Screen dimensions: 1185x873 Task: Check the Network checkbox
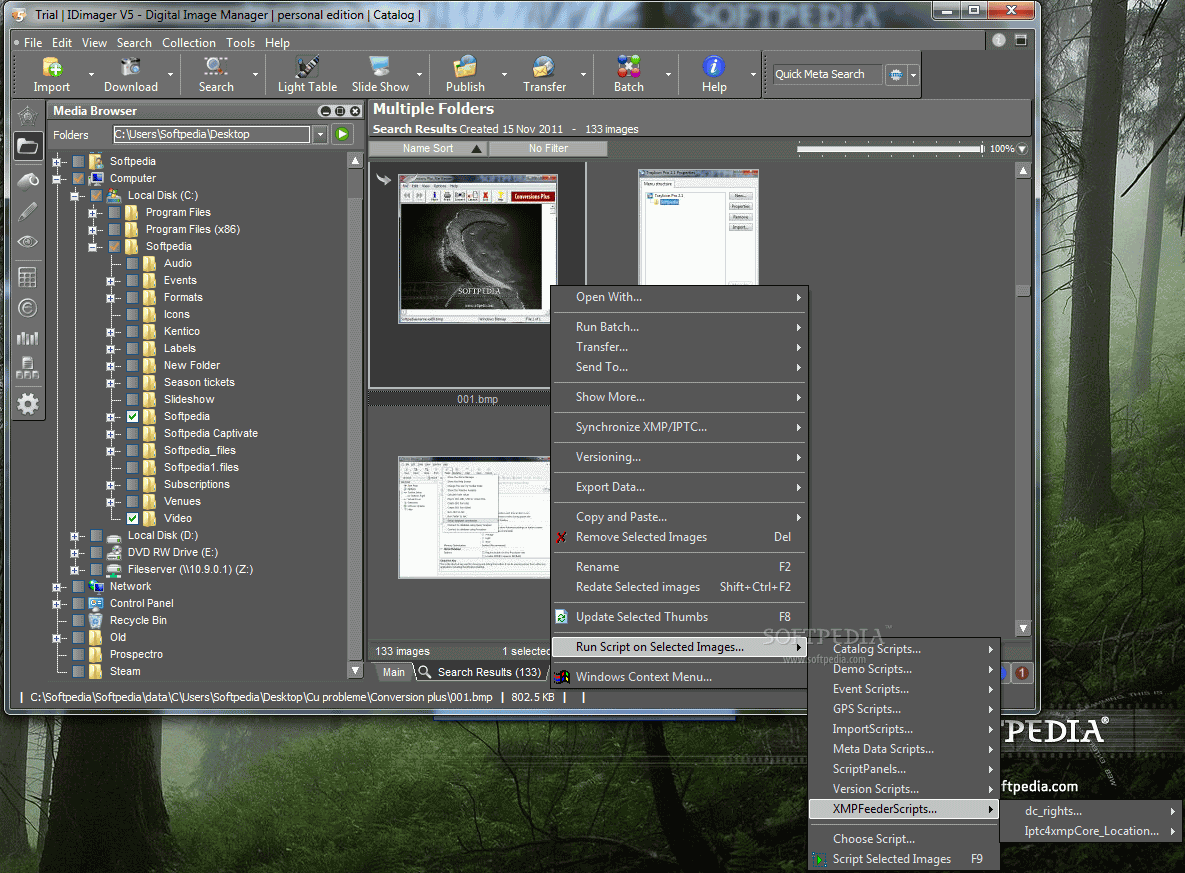tap(78, 587)
